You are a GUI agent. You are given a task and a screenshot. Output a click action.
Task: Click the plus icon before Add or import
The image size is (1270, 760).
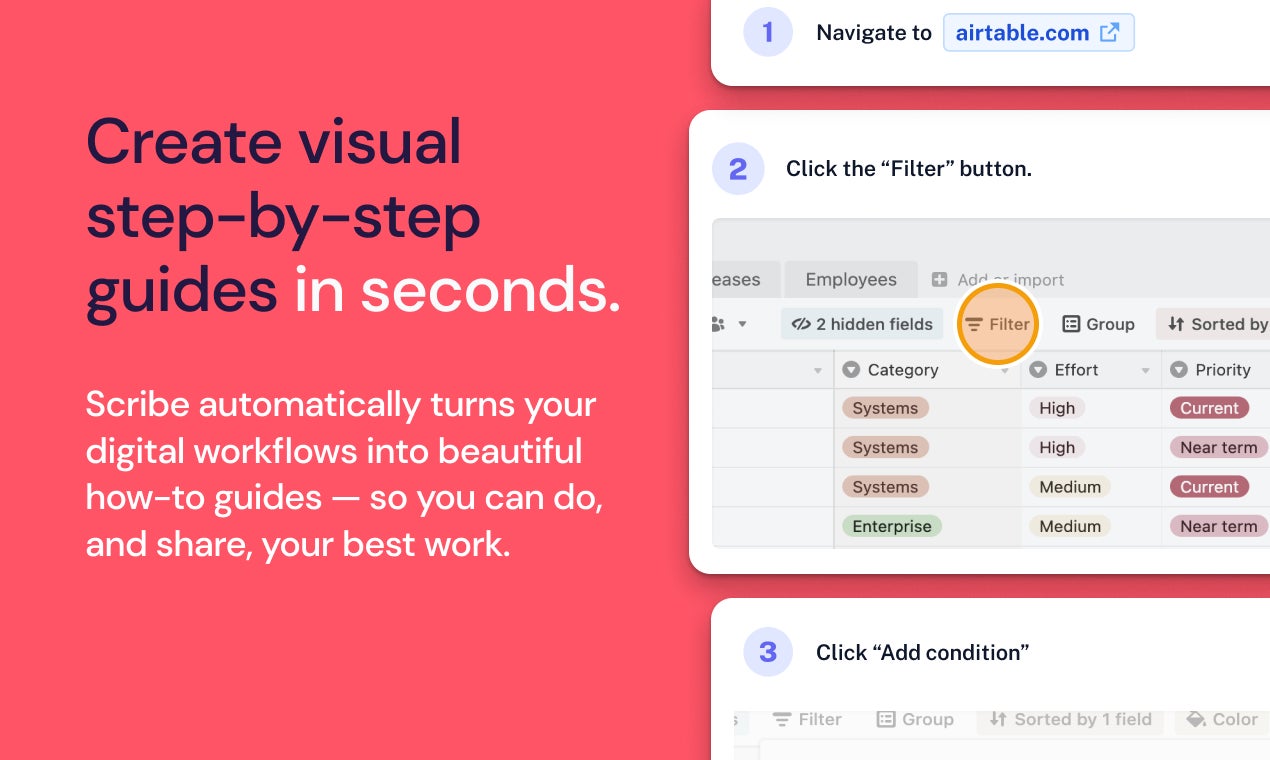[x=939, y=280]
